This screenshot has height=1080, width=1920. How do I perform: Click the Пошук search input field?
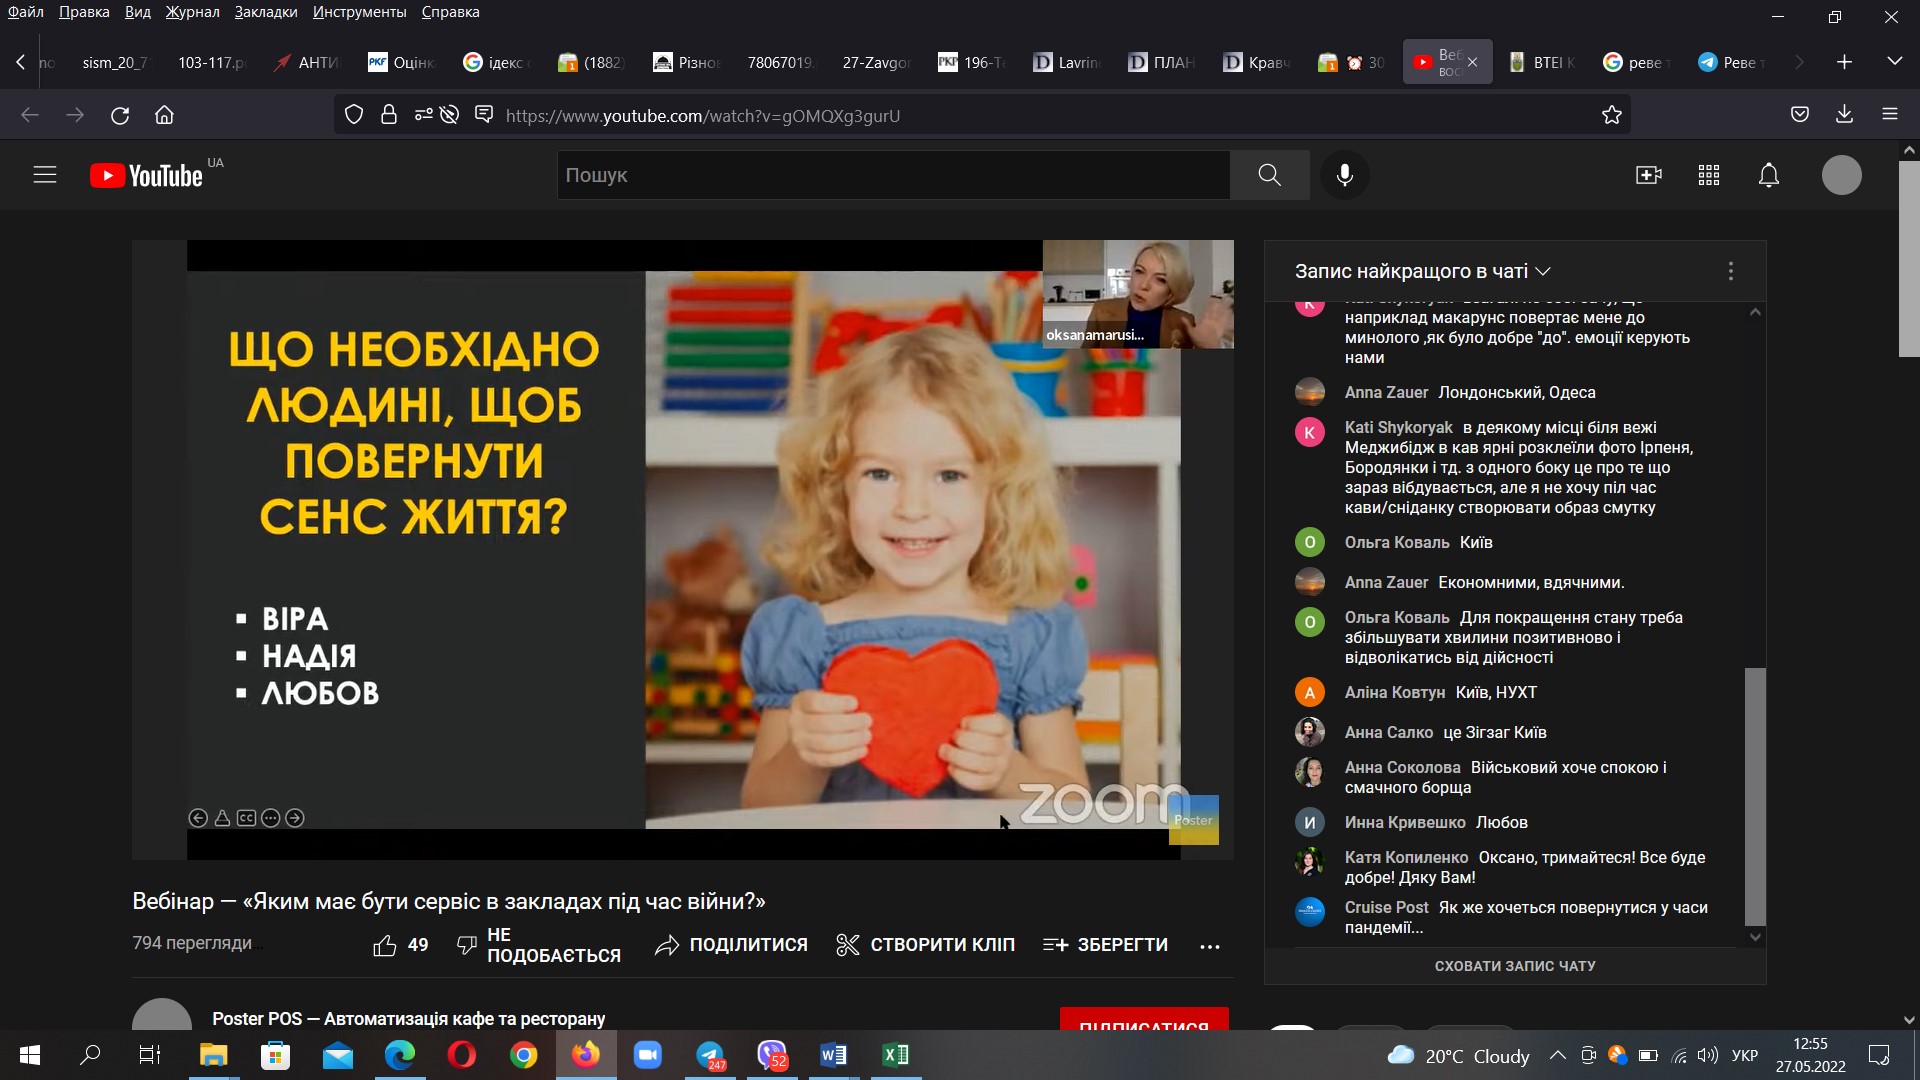892,175
